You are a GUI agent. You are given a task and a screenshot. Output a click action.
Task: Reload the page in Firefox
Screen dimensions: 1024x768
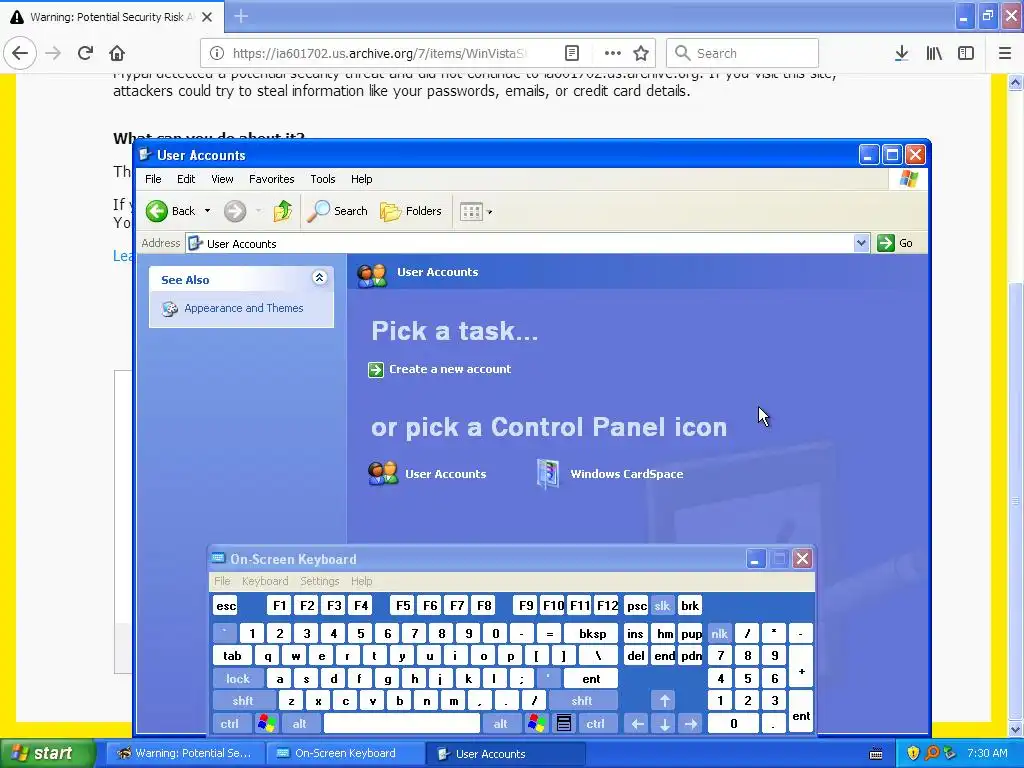(85, 53)
